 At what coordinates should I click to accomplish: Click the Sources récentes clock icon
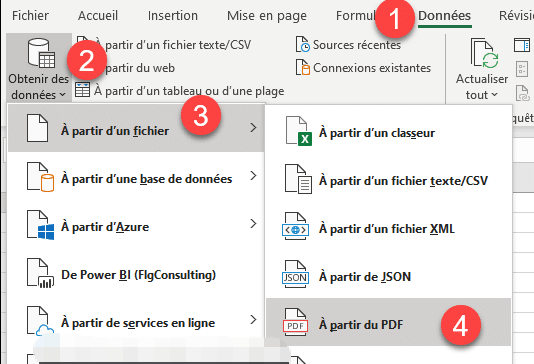click(x=302, y=45)
